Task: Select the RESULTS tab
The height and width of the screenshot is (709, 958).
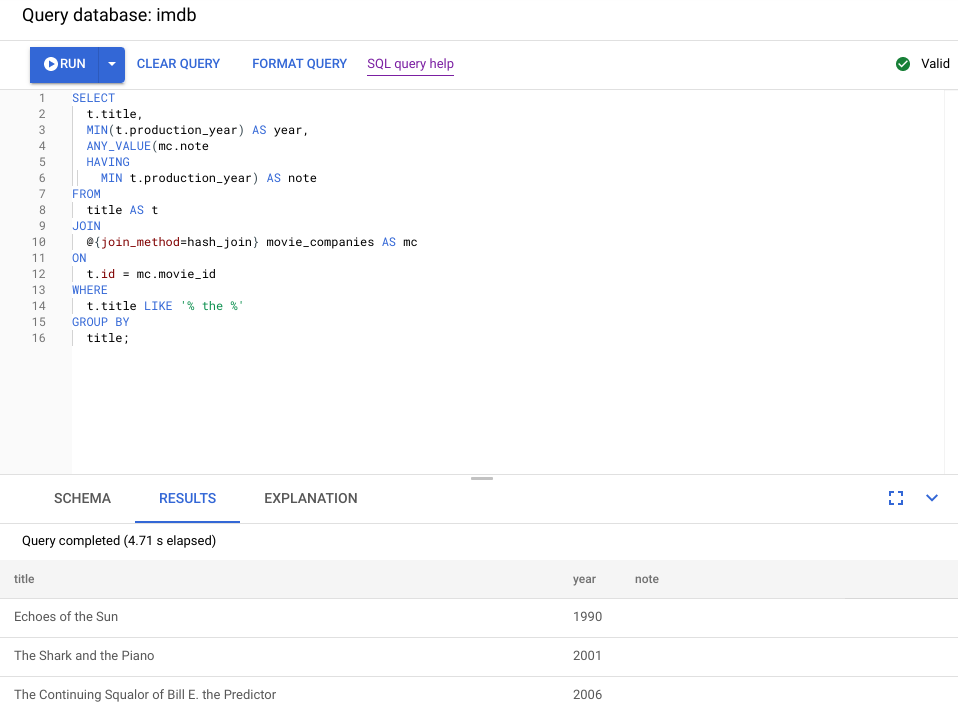Action: click(187, 497)
